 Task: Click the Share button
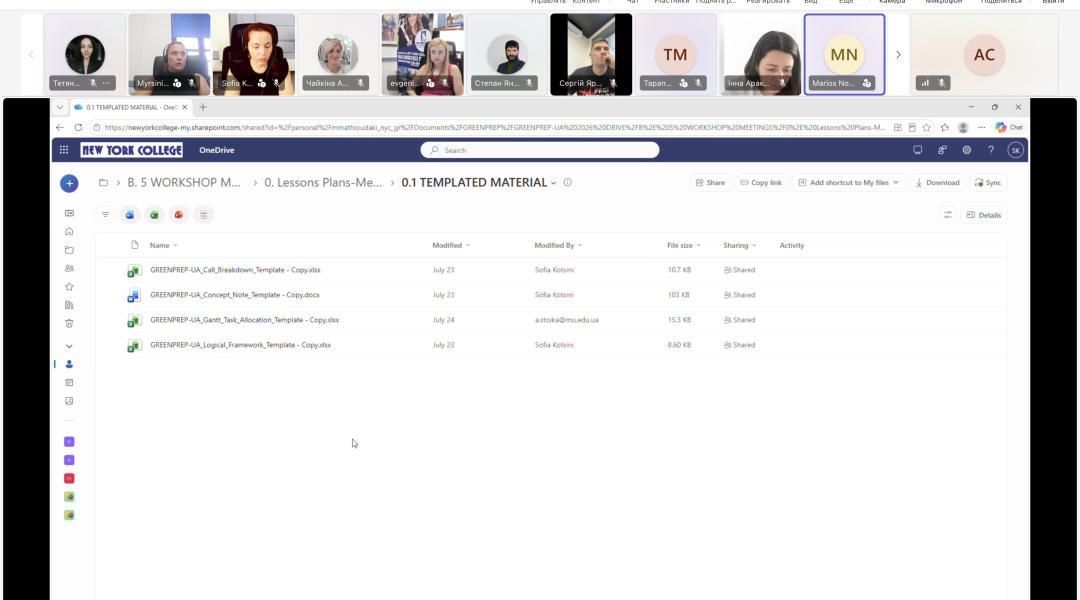click(710, 183)
